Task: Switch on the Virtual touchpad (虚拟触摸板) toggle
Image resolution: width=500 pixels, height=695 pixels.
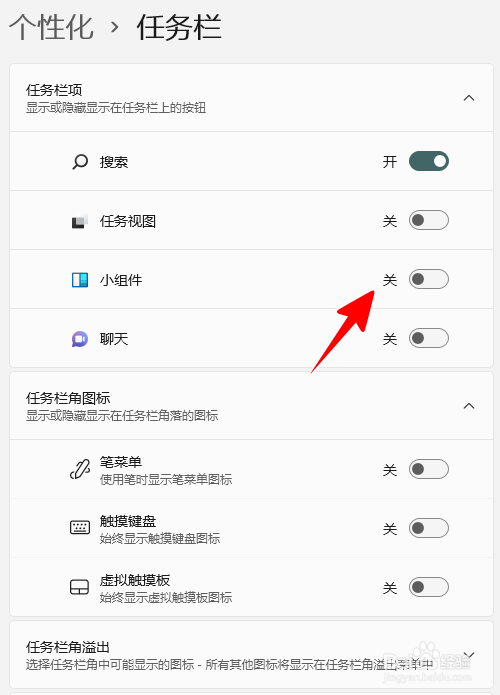Action: pos(429,587)
